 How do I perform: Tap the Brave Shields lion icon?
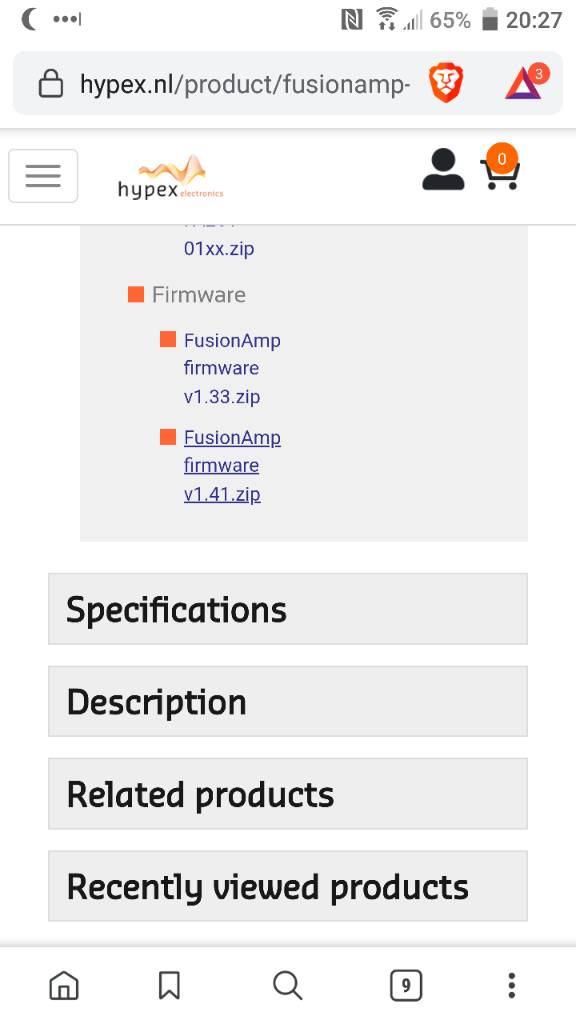(x=446, y=84)
